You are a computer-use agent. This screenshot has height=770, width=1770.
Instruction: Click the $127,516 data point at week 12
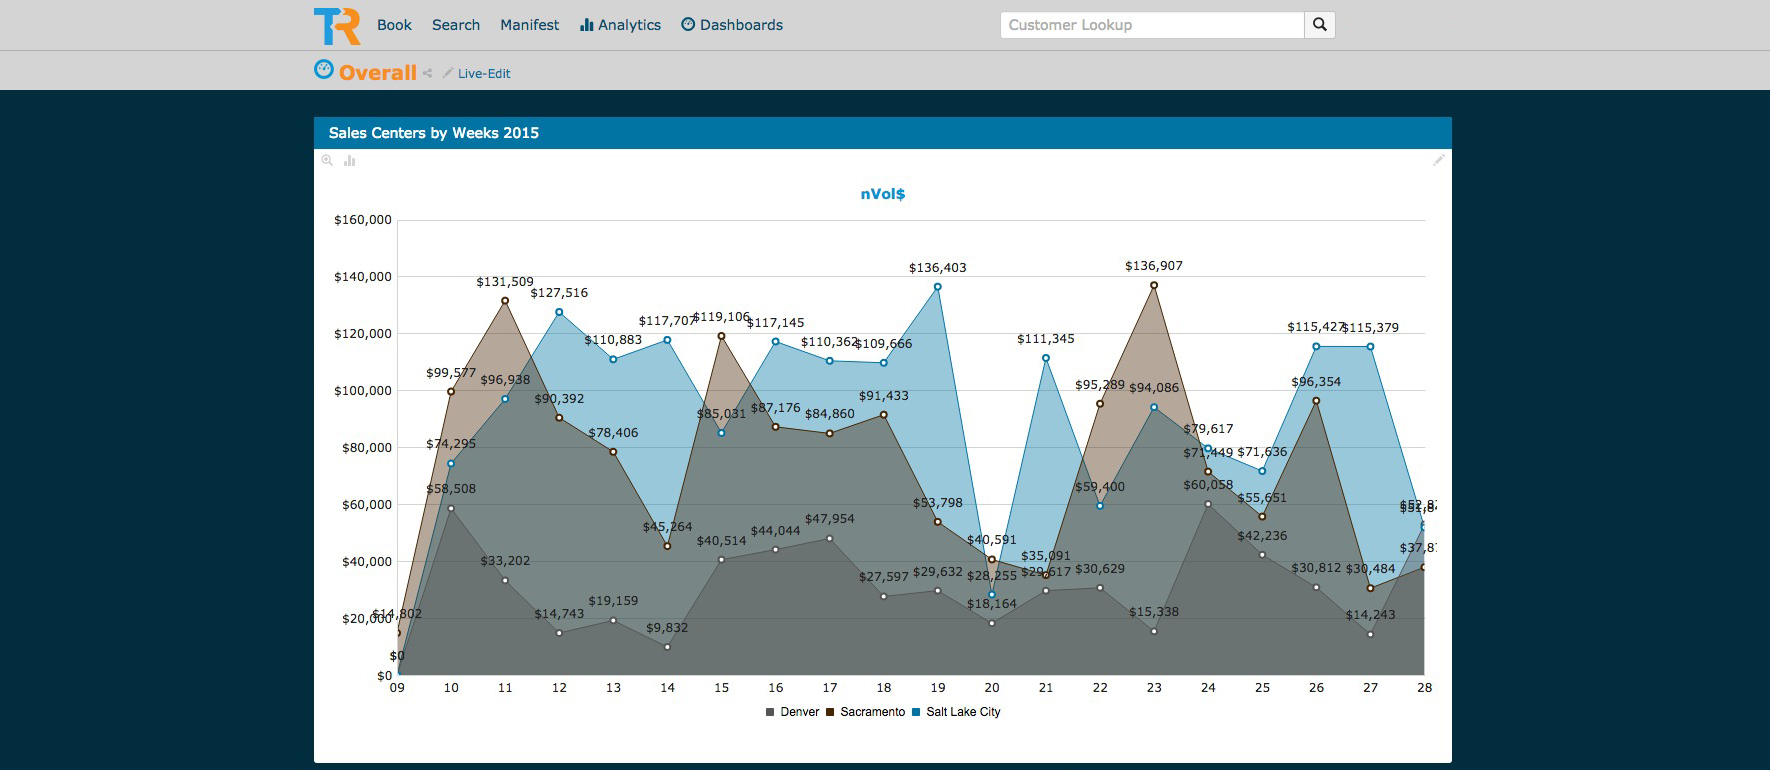559,312
